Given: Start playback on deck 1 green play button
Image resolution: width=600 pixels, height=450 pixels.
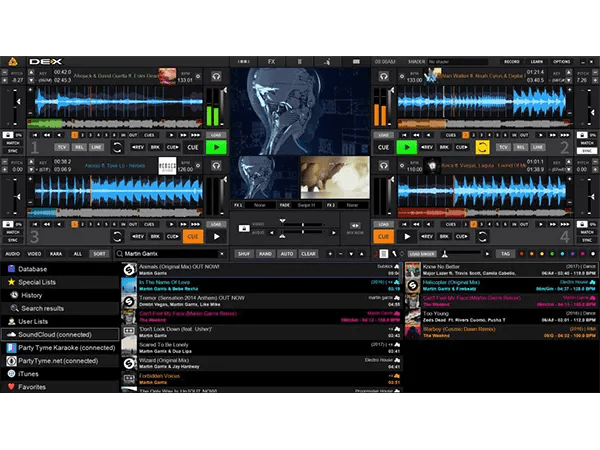Looking at the screenshot, I should coord(216,147).
